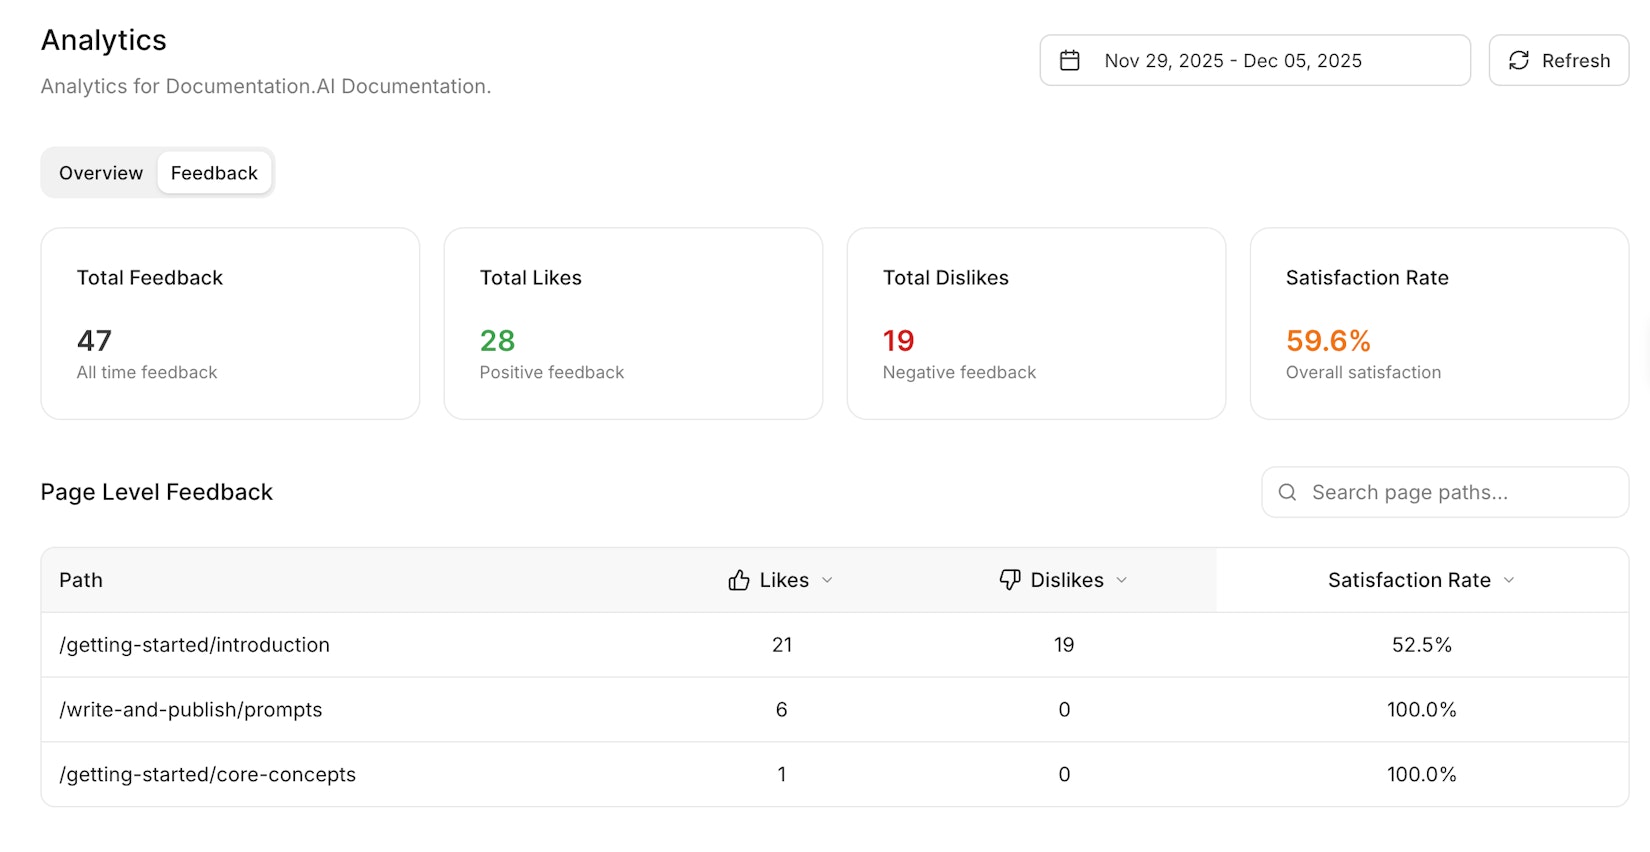Click the 1 like value for core-concepts
The width and height of the screenshot is (1650, 852).
[782, 775]
